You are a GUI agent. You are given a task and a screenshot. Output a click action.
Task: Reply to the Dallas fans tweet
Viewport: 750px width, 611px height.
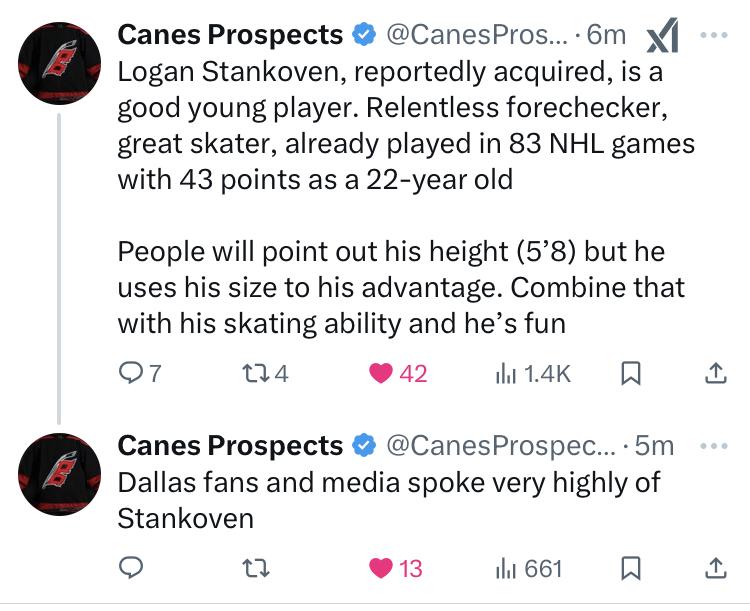131,569
